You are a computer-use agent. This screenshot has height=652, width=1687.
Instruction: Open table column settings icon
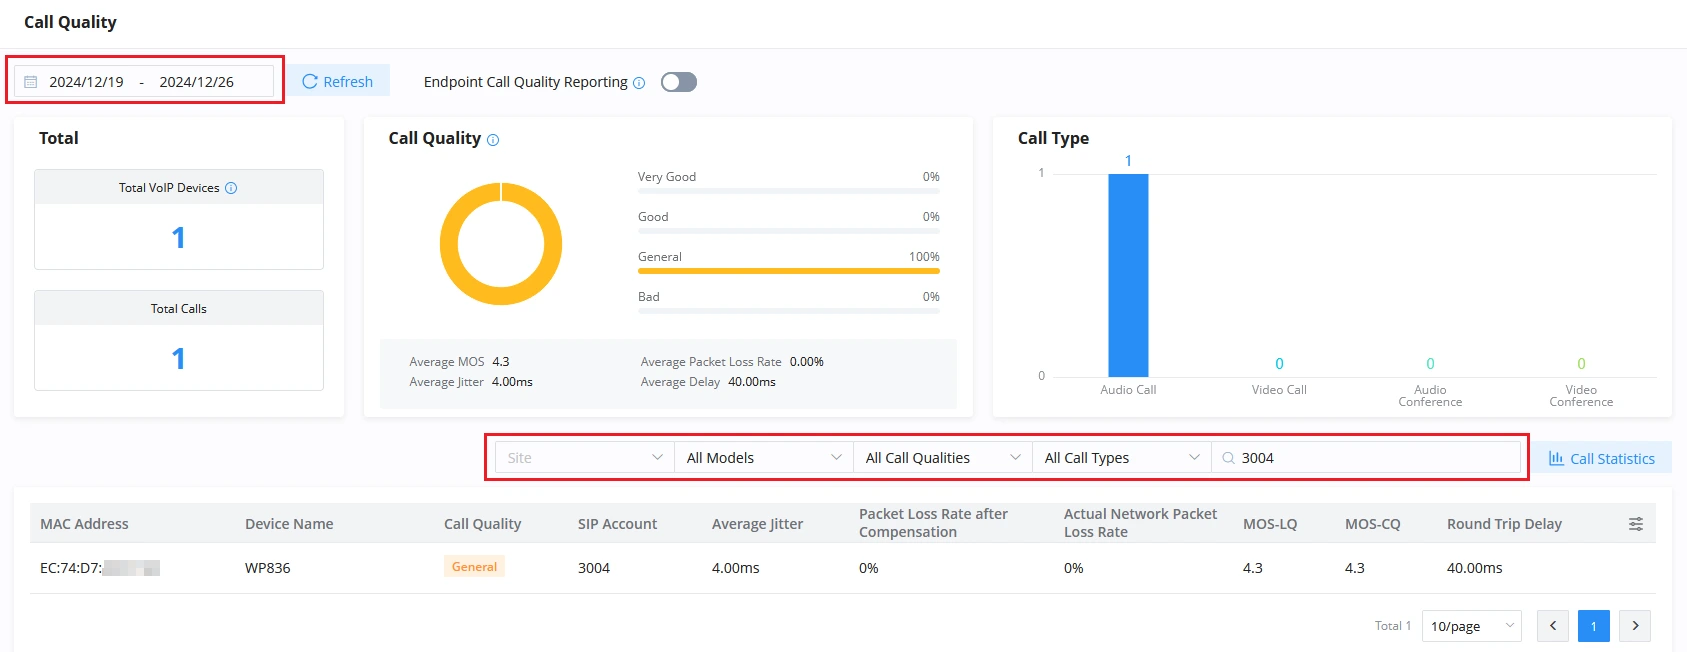coord(1636,524)
